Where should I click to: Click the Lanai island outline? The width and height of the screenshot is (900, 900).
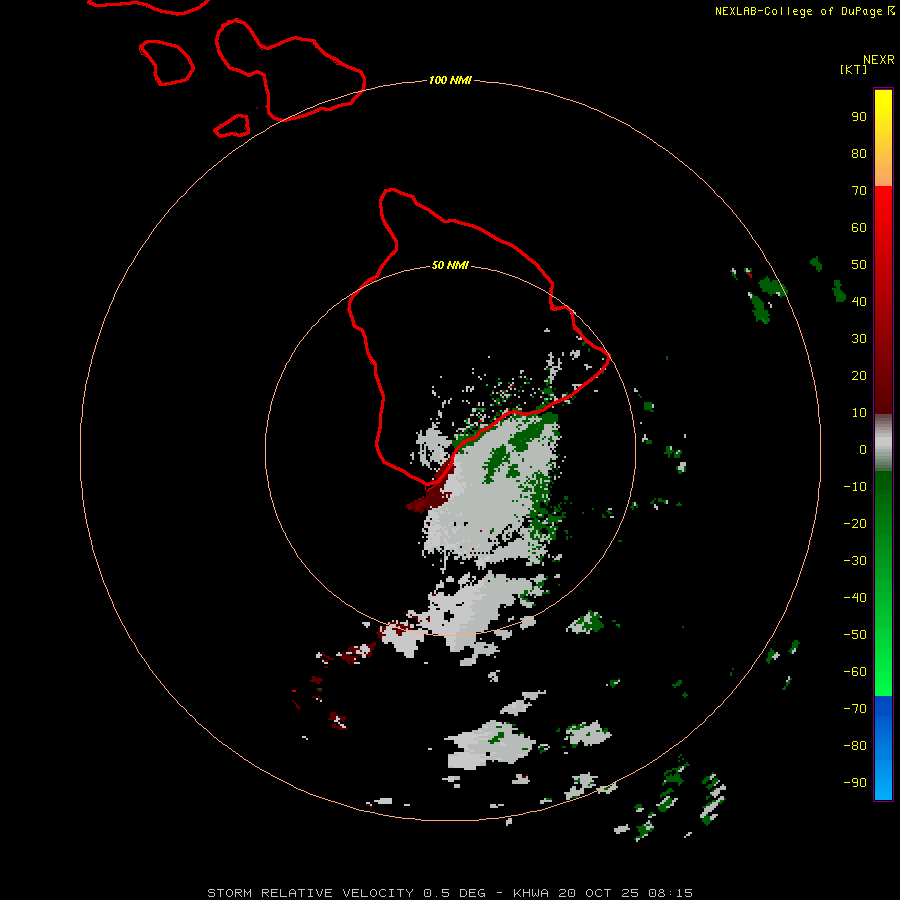166,63
